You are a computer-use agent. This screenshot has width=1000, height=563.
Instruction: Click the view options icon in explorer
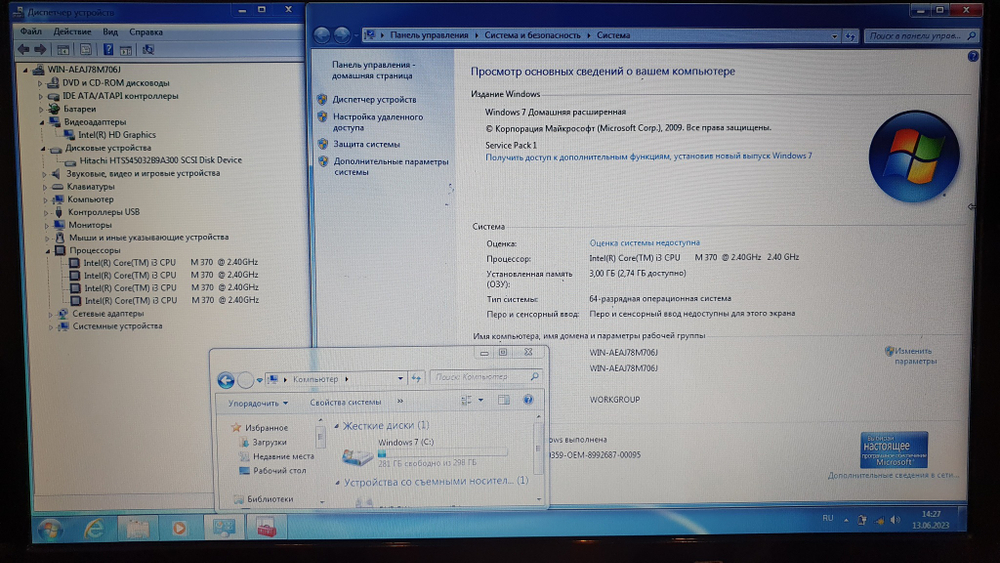(466, 400)
